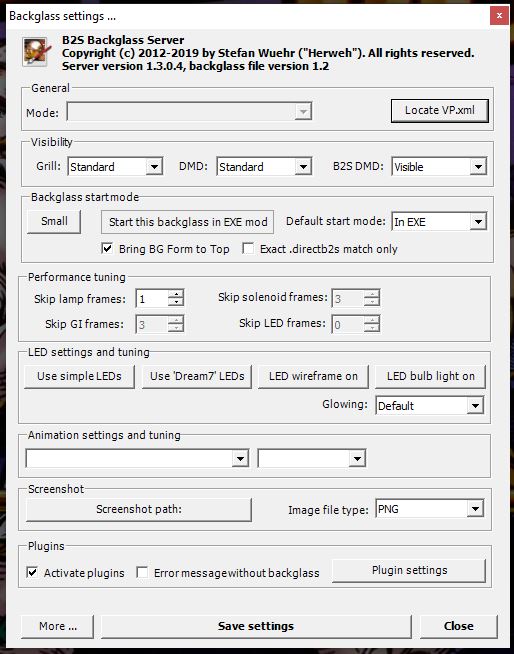Click the Copyright Stefan Wuehr text line
Viewport: 514px width, 654px height.
point(268,53)
